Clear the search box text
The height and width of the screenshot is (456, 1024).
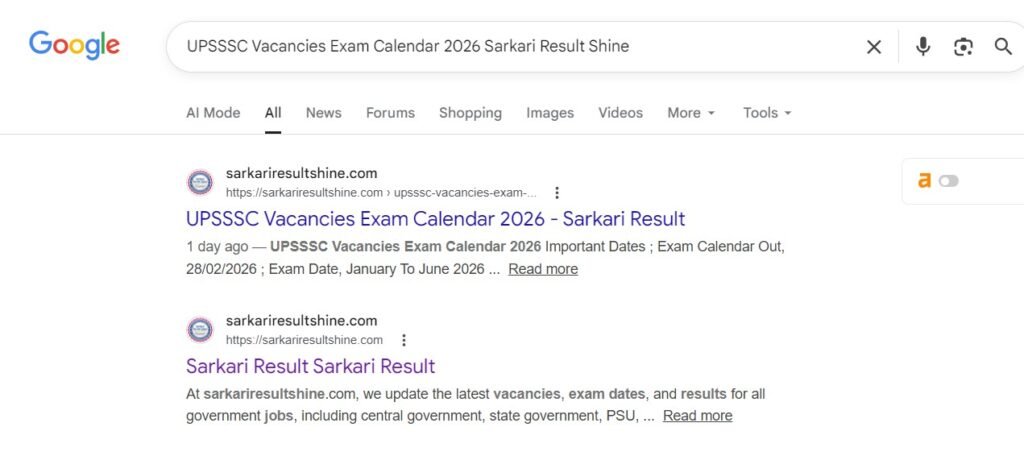point(874,46)
